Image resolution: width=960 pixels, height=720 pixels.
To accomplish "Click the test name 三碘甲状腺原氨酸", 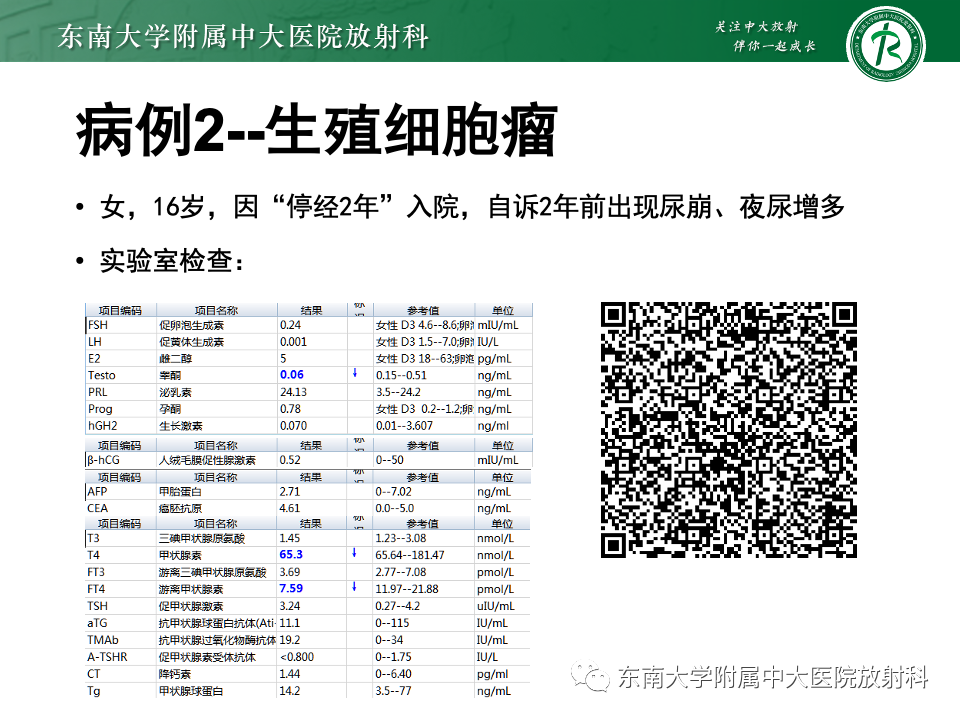I will [x=202, y=539].
